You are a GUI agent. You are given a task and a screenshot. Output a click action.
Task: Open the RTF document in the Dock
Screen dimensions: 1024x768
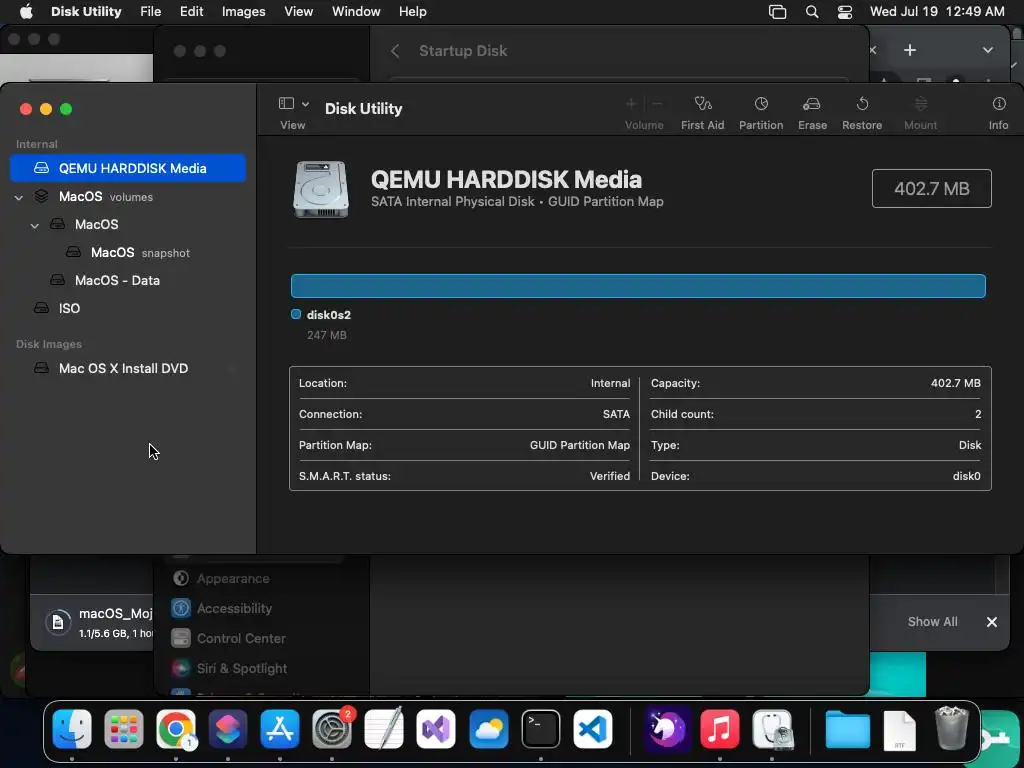point(899,730)
